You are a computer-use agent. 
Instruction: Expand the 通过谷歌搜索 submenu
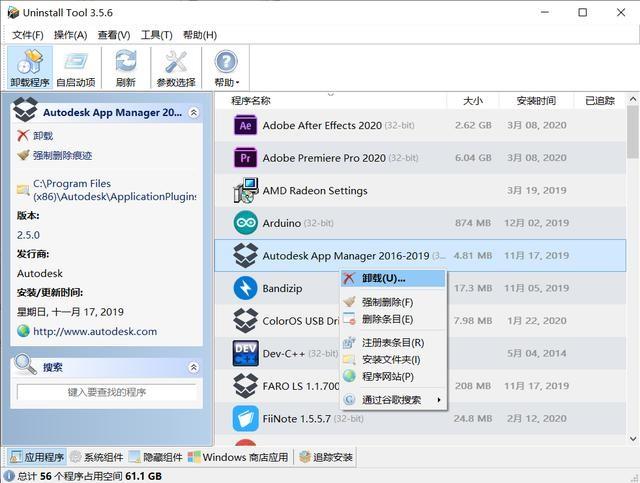point(393,400)
